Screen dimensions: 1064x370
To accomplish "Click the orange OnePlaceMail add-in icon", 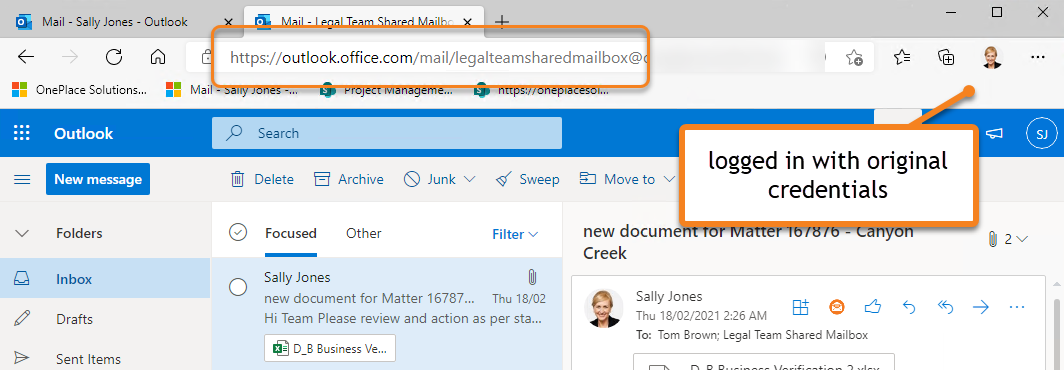I will tap(837, 308).
